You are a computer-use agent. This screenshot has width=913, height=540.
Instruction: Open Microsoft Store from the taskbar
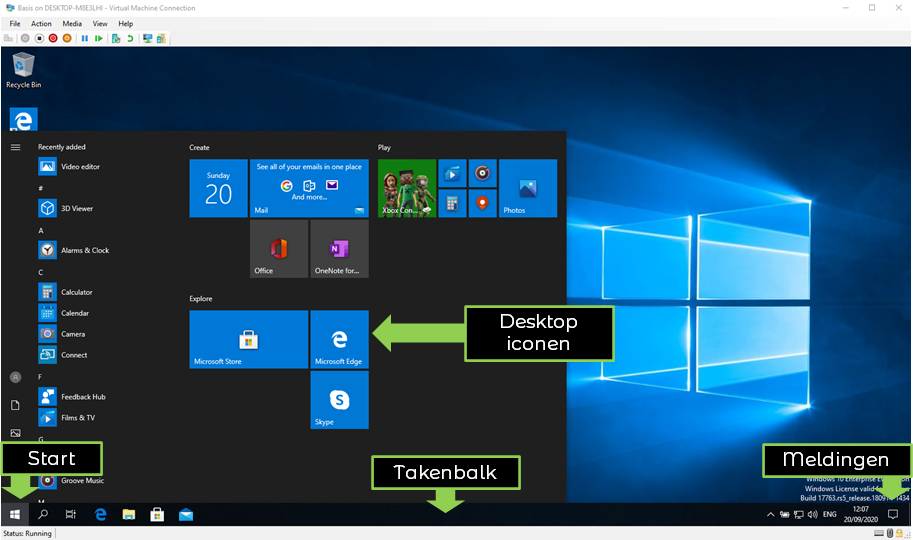coord(157,514)
